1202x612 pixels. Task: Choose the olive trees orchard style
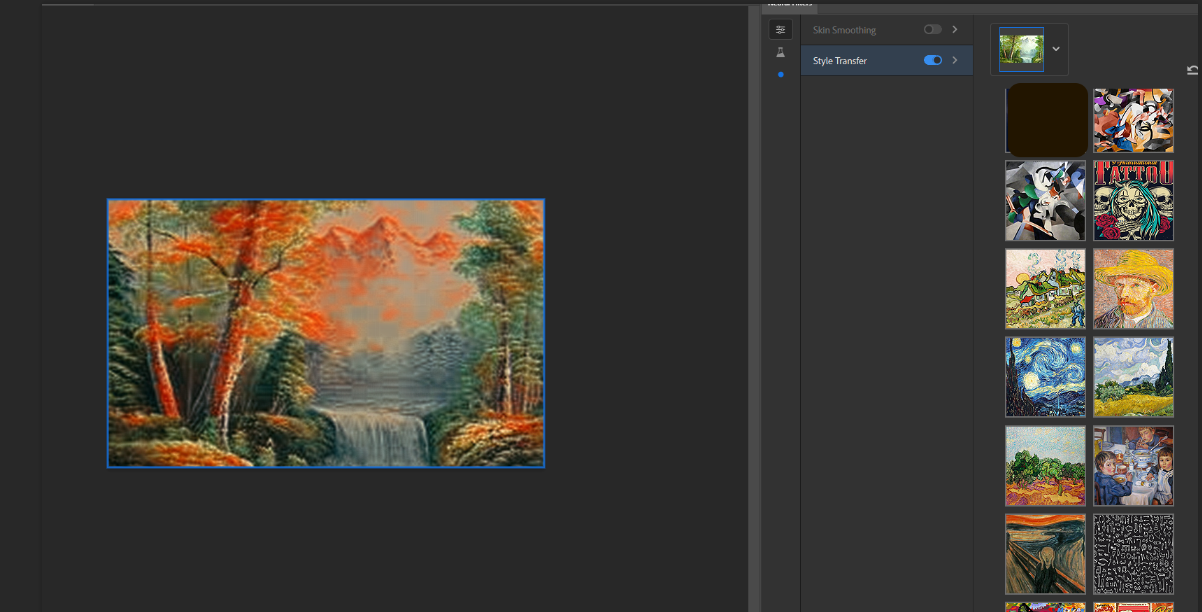(1045, 465)
